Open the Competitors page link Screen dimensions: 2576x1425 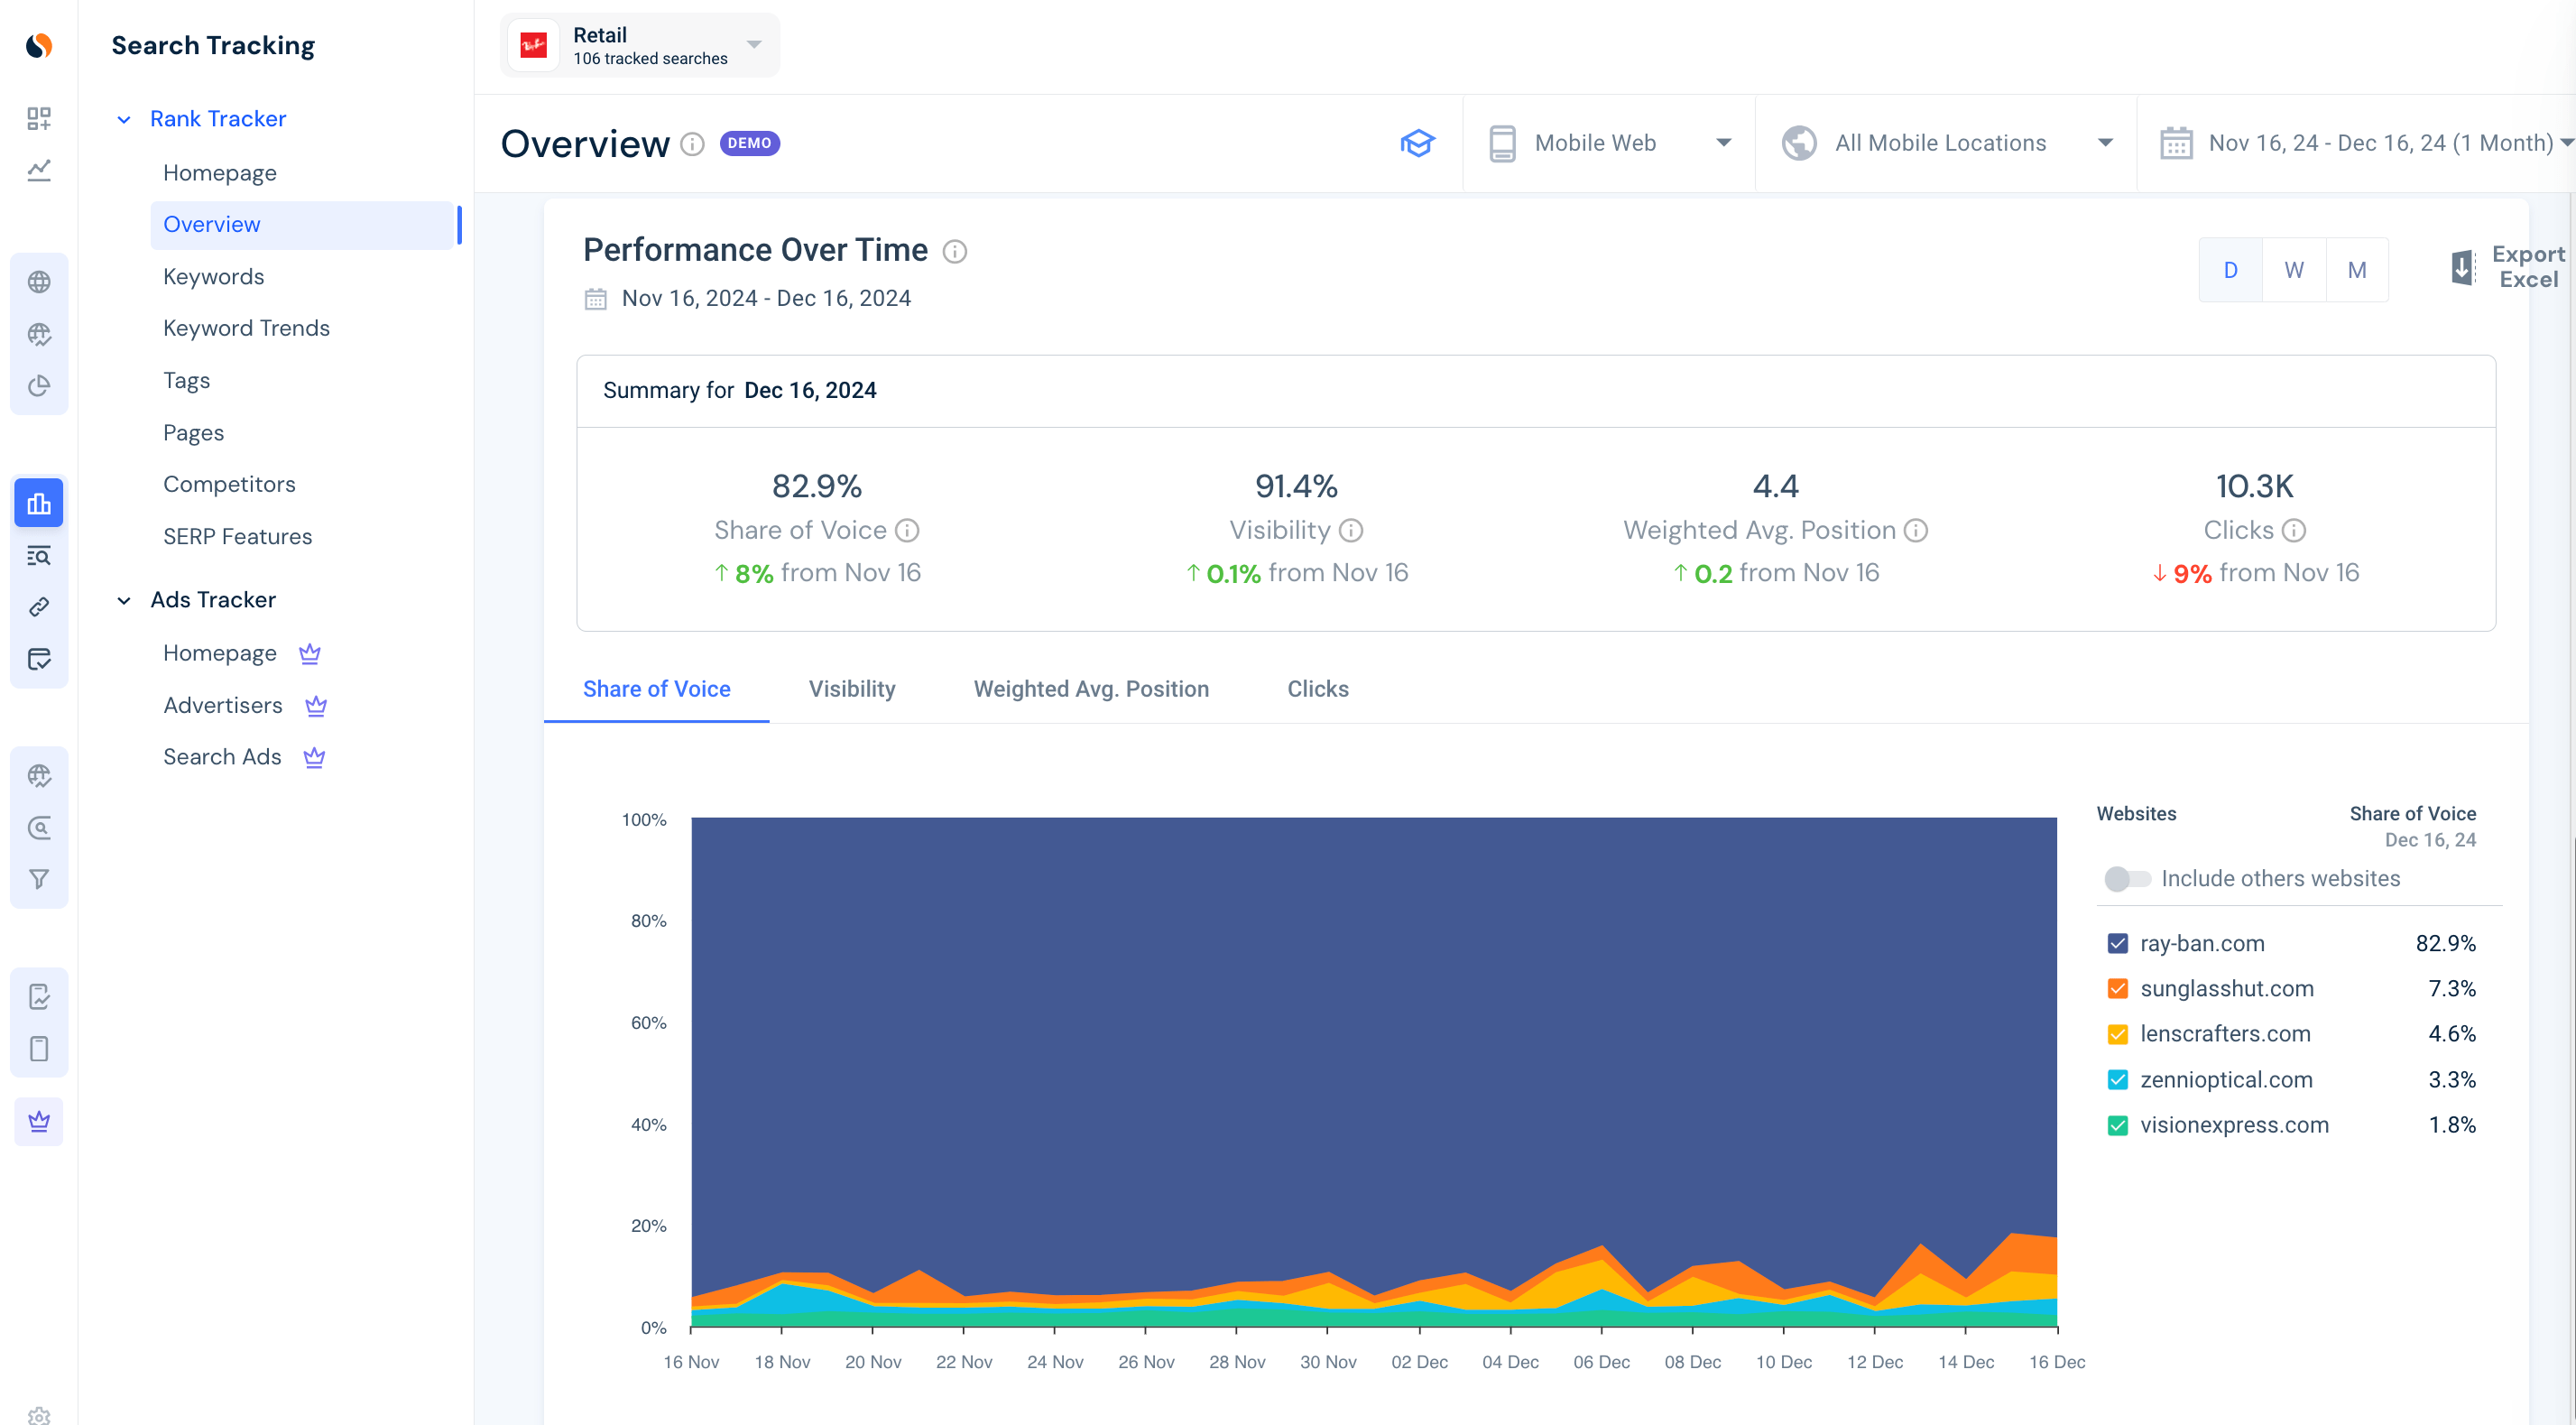tap(229, 484)
